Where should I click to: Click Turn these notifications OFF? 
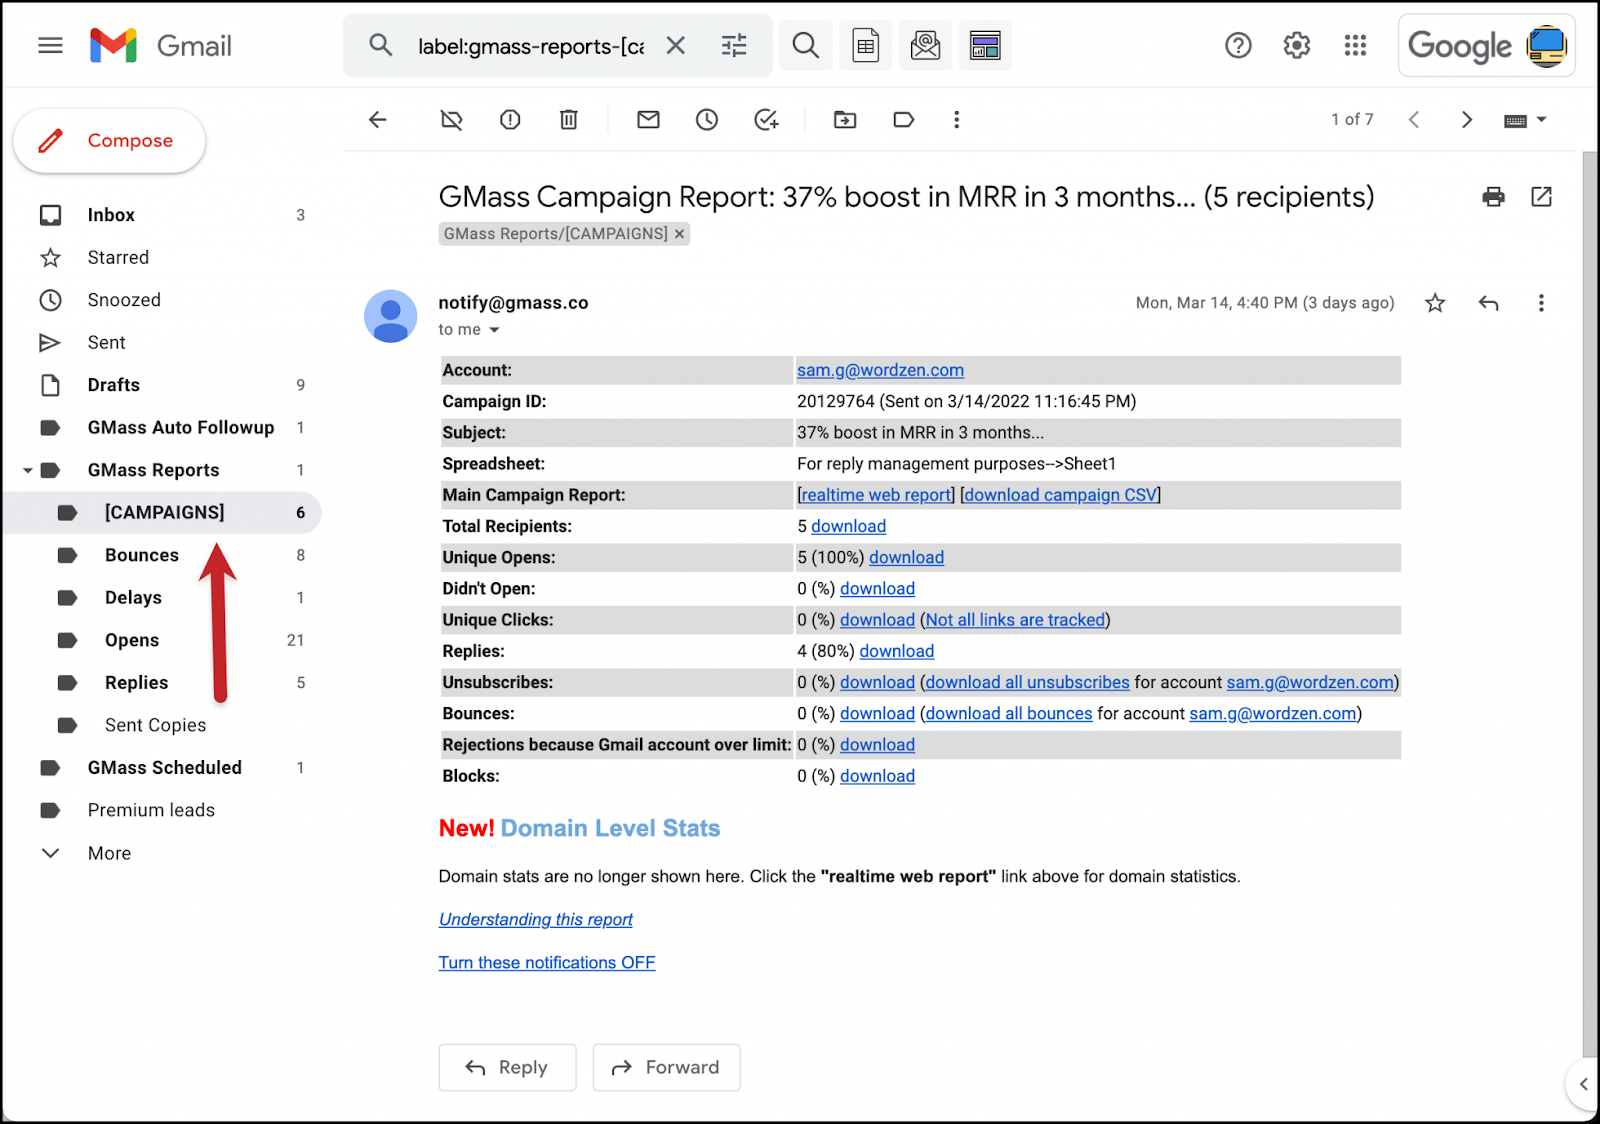[547, 963]
